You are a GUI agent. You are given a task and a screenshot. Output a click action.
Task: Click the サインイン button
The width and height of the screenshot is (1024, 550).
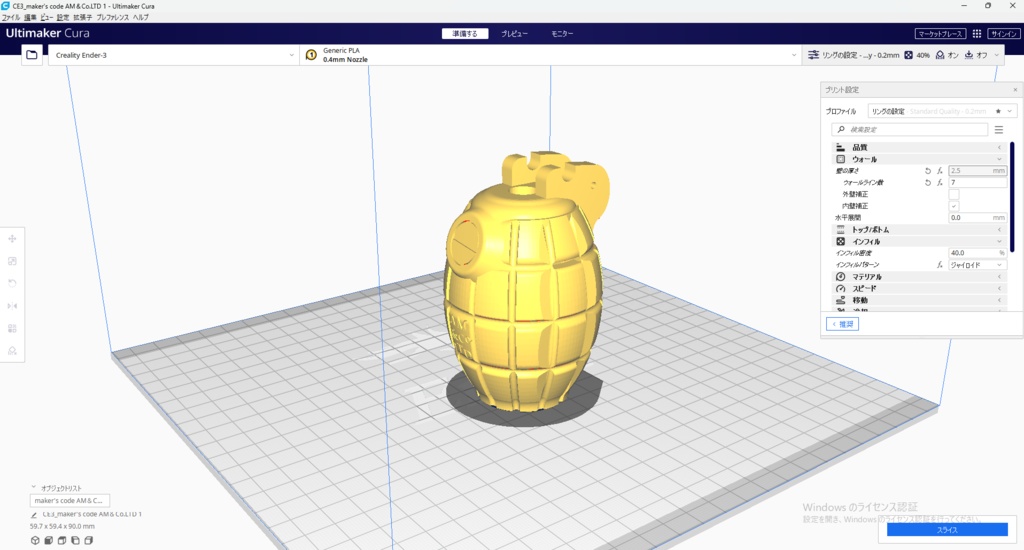1004,34
